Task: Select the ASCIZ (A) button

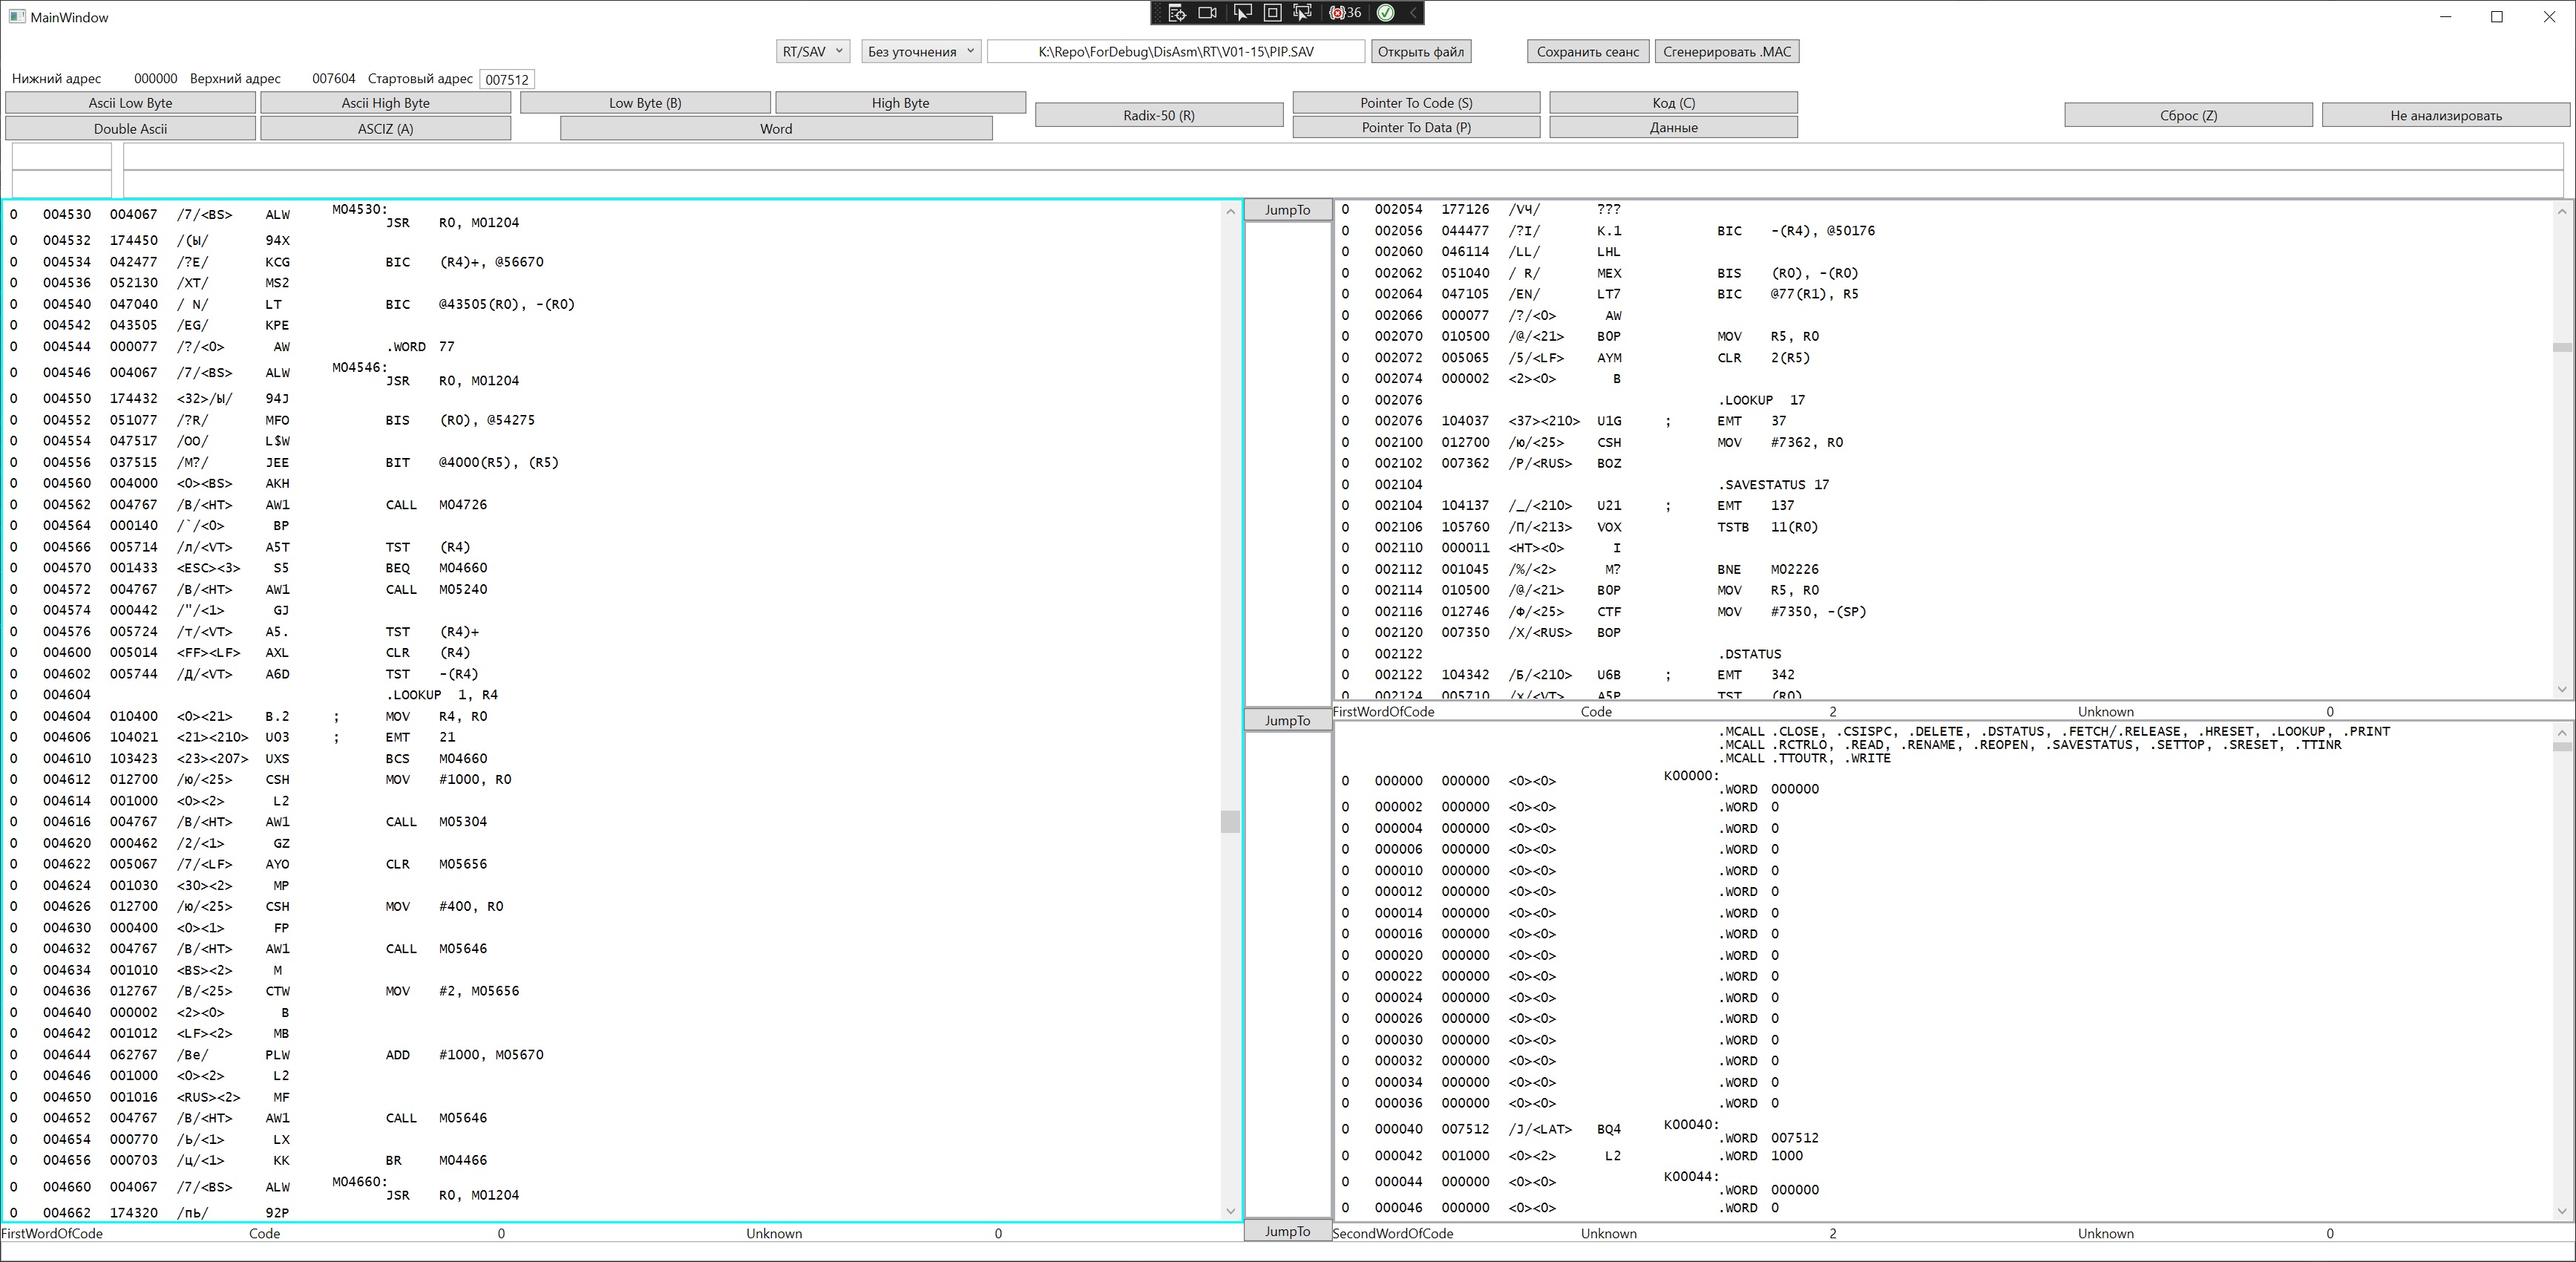Action: [385, 129]
